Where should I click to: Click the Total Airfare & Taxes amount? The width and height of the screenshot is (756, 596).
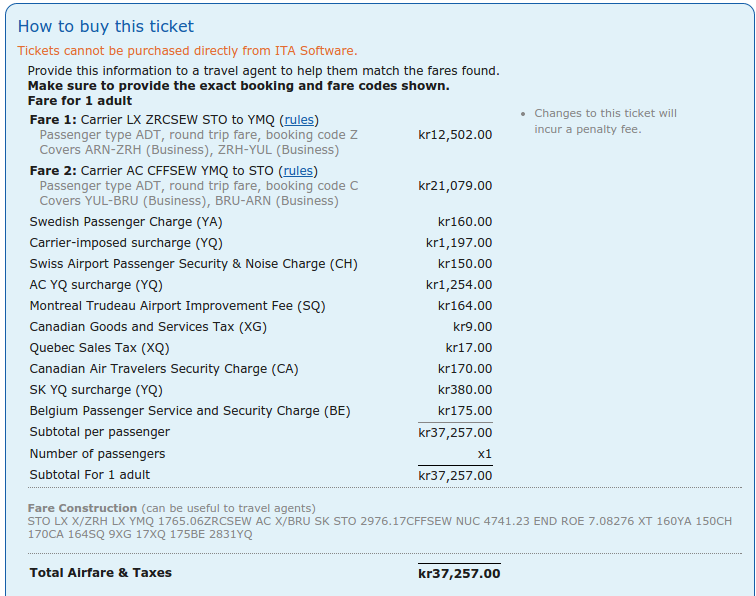pyautogui.click(x=459, y=573)
